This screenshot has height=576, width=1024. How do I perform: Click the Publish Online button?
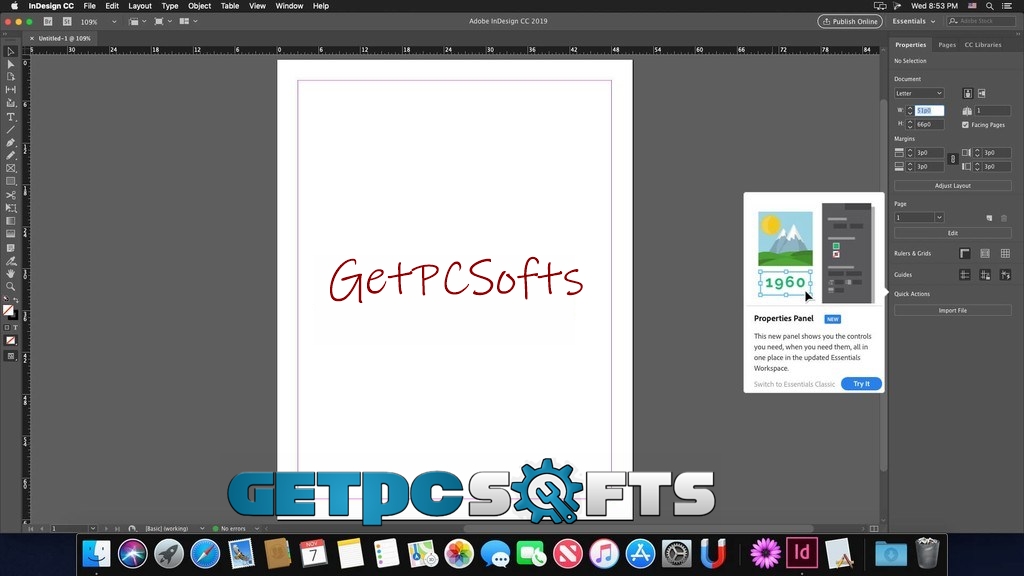point(850,22)
